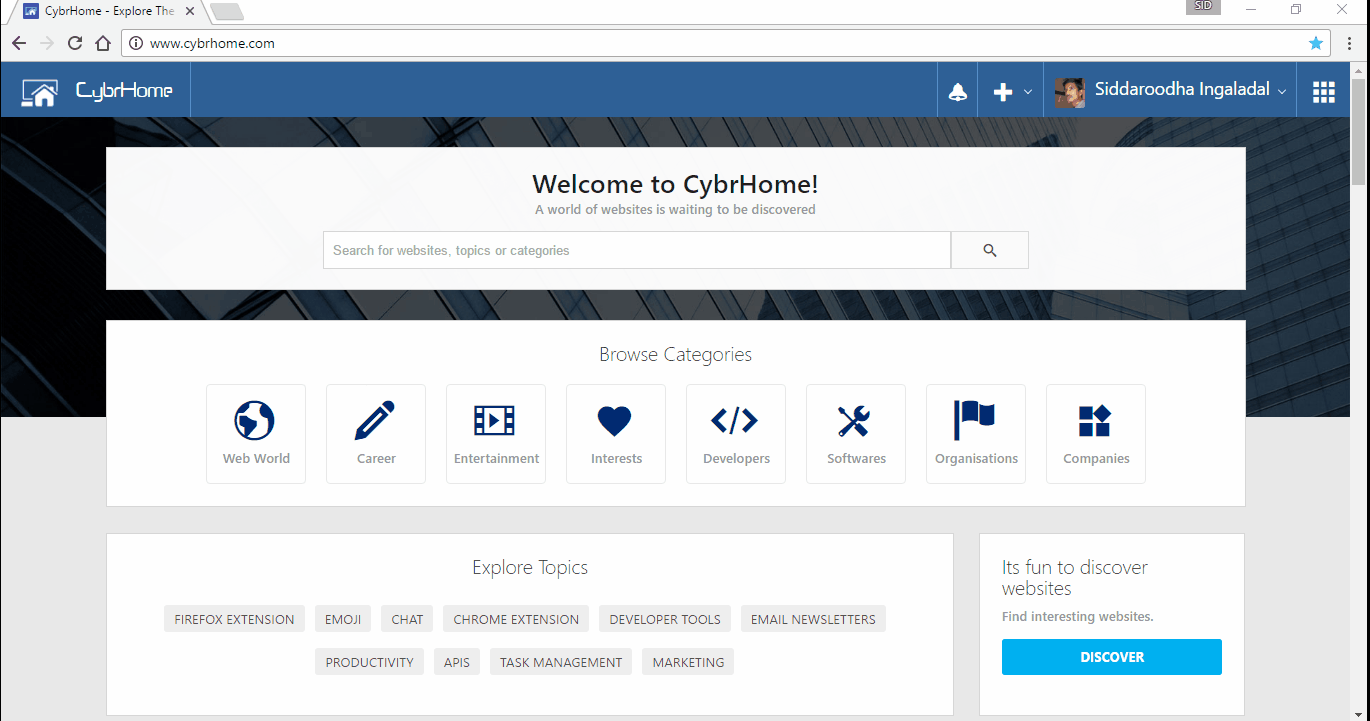Open the notifications bell
This screenshot has height=721, width=1370.
[957, 92]
